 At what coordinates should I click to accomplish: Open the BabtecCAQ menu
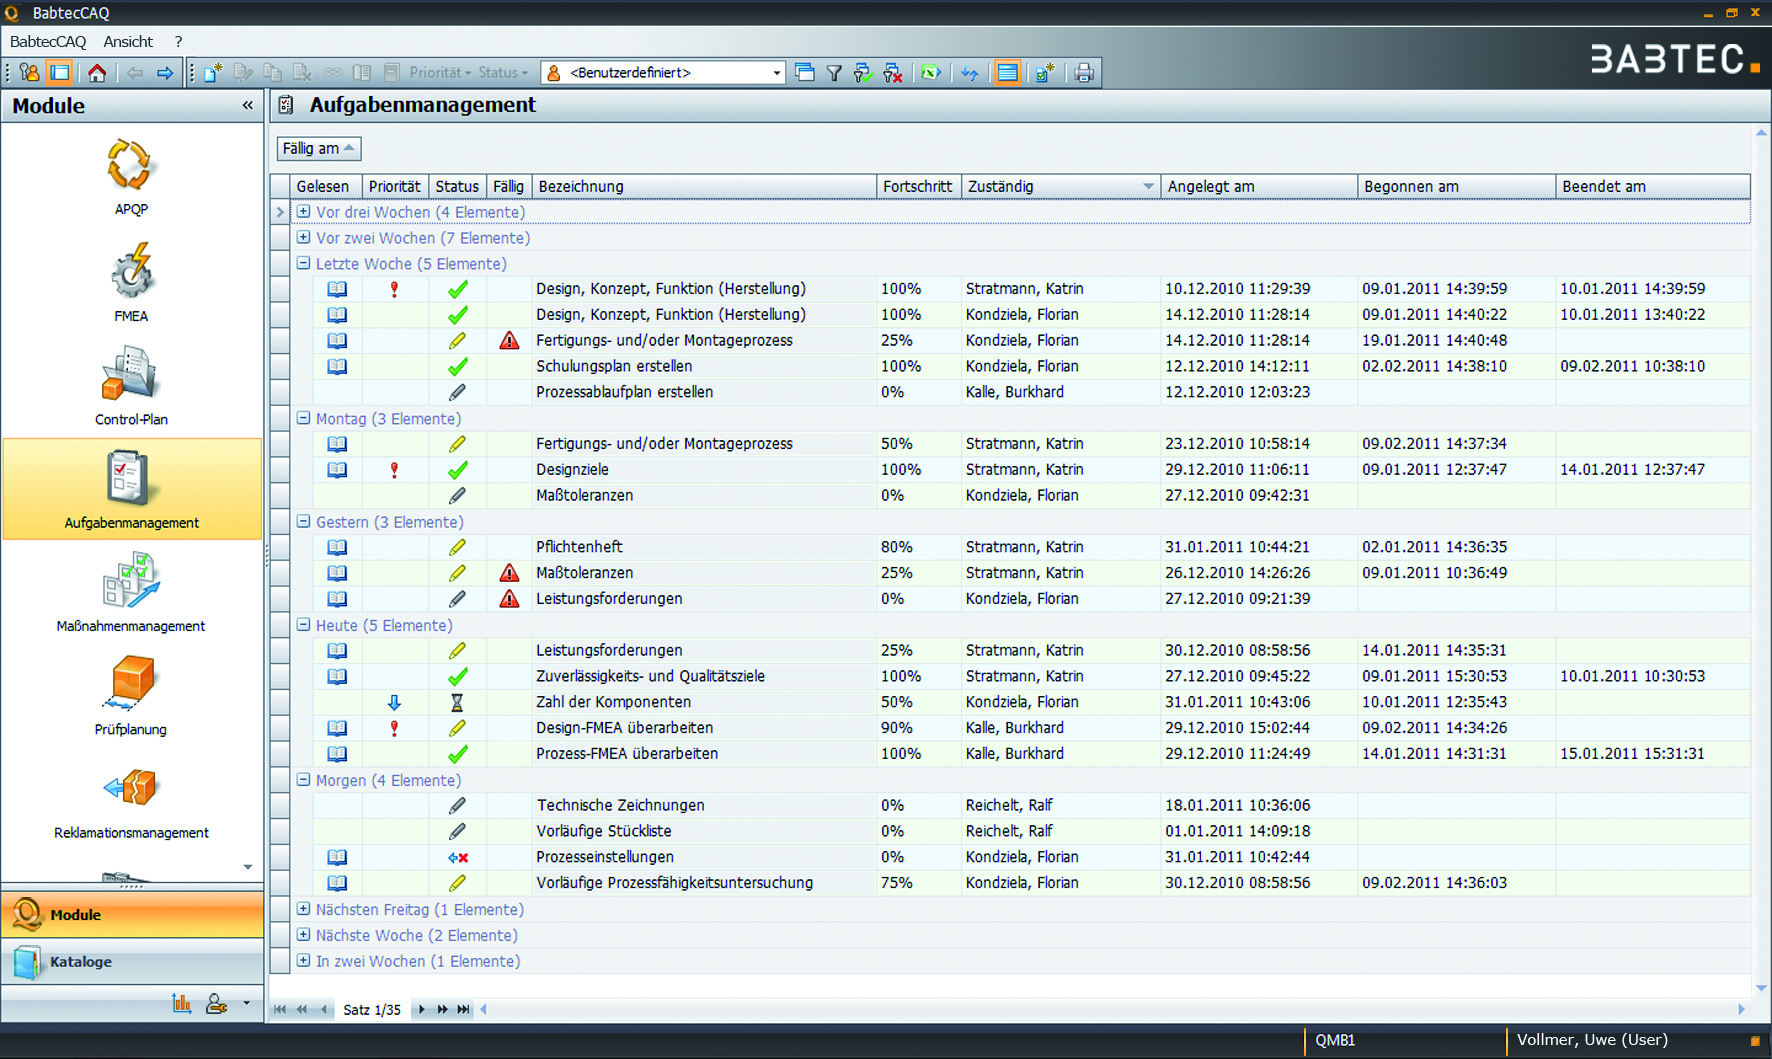(x=48, y=41)
